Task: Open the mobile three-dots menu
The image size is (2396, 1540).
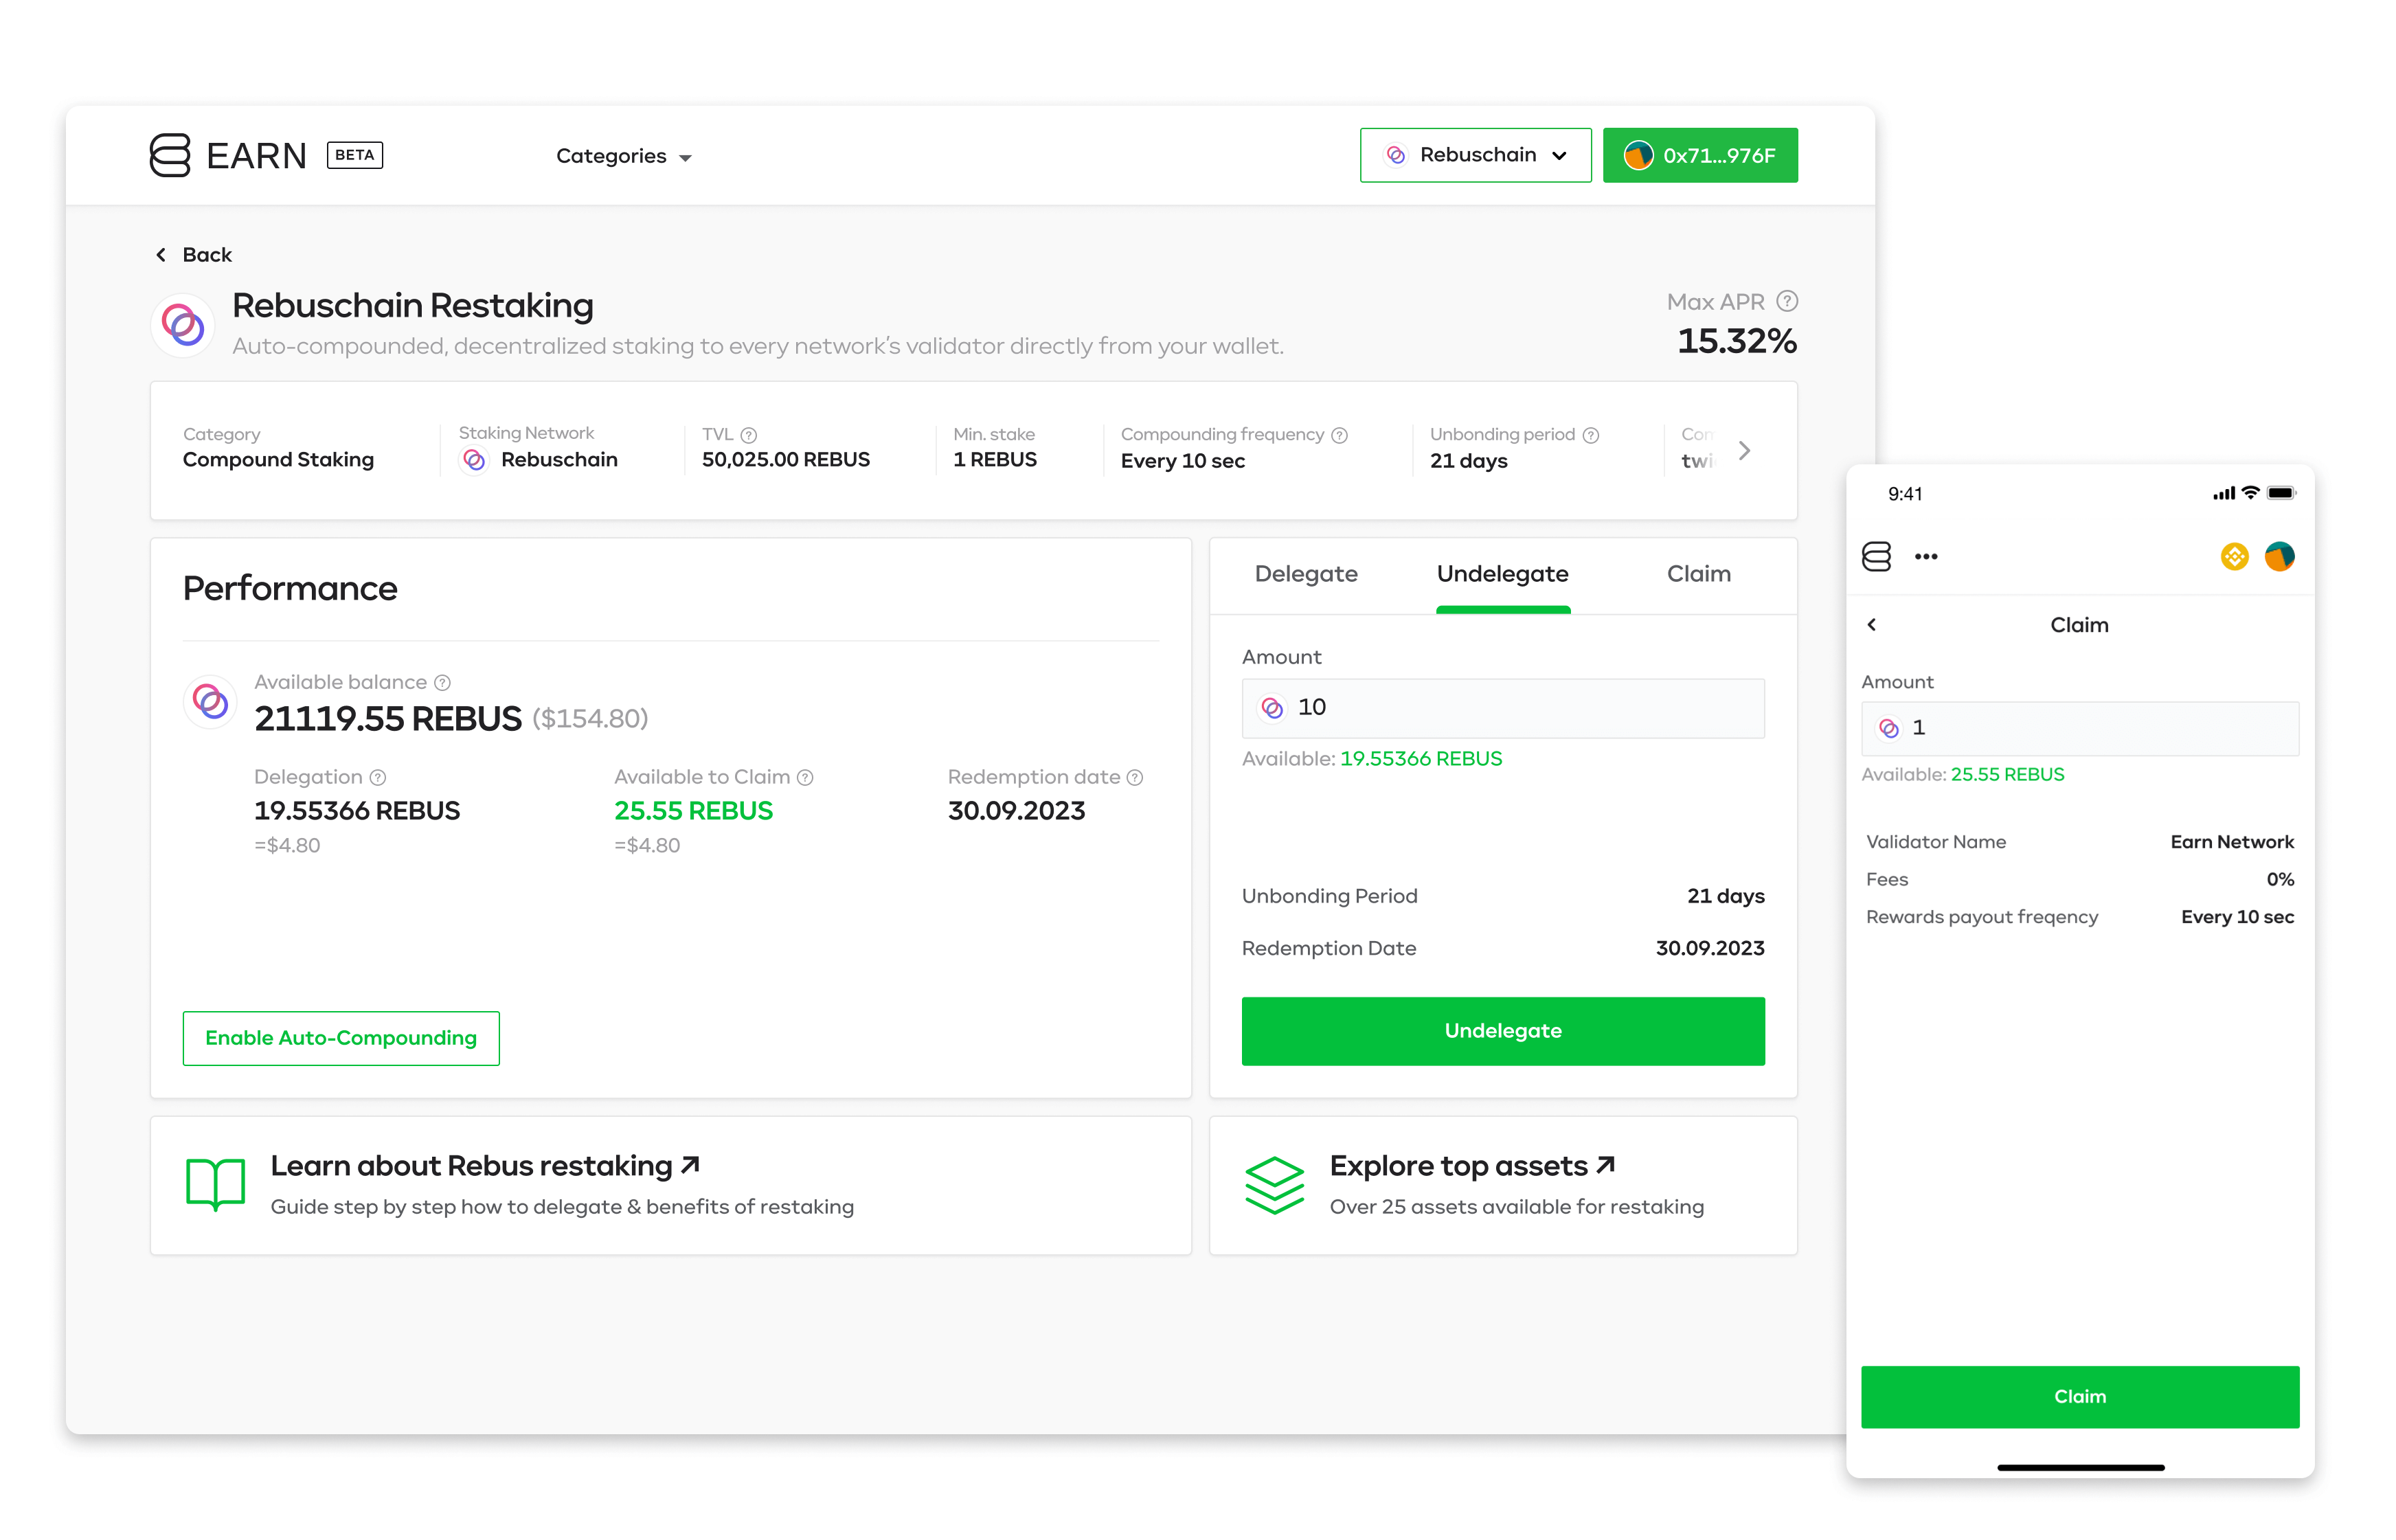Action: [1925, 557]
